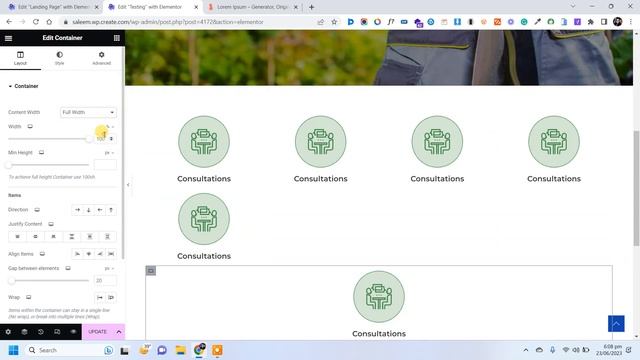Open the Elementor hamburger menu
Image resolution: width=640 pixels, height=360 pixels.
[x=8, y=38]
